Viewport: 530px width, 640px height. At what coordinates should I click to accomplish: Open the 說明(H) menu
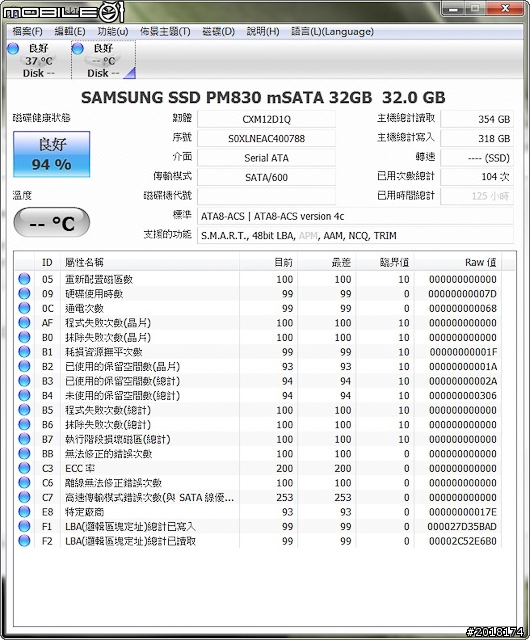(263, 31)
